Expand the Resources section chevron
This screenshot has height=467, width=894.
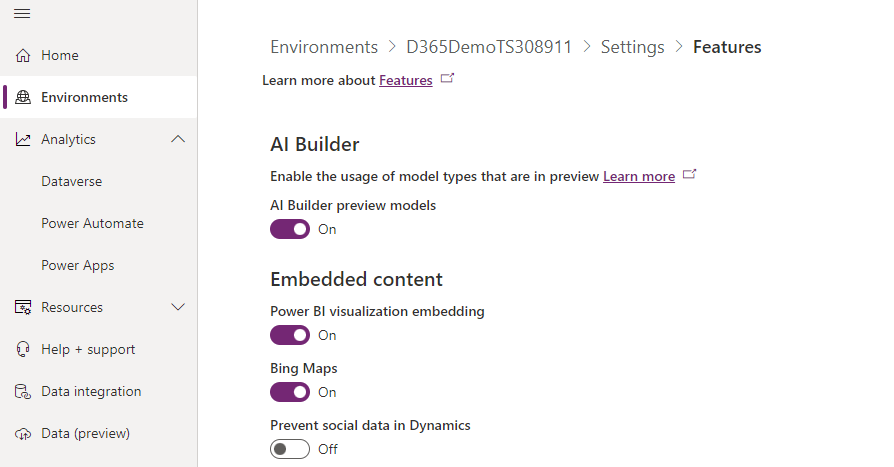[x=178, y=307]
